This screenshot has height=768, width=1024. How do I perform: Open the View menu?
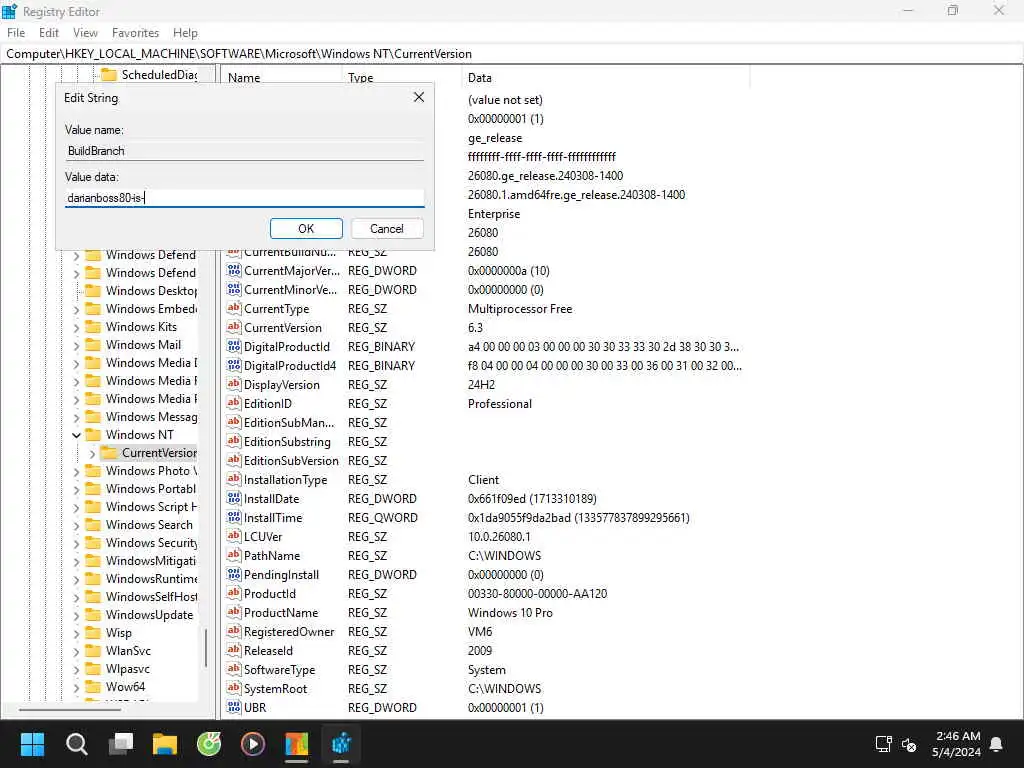click(85, 33)
